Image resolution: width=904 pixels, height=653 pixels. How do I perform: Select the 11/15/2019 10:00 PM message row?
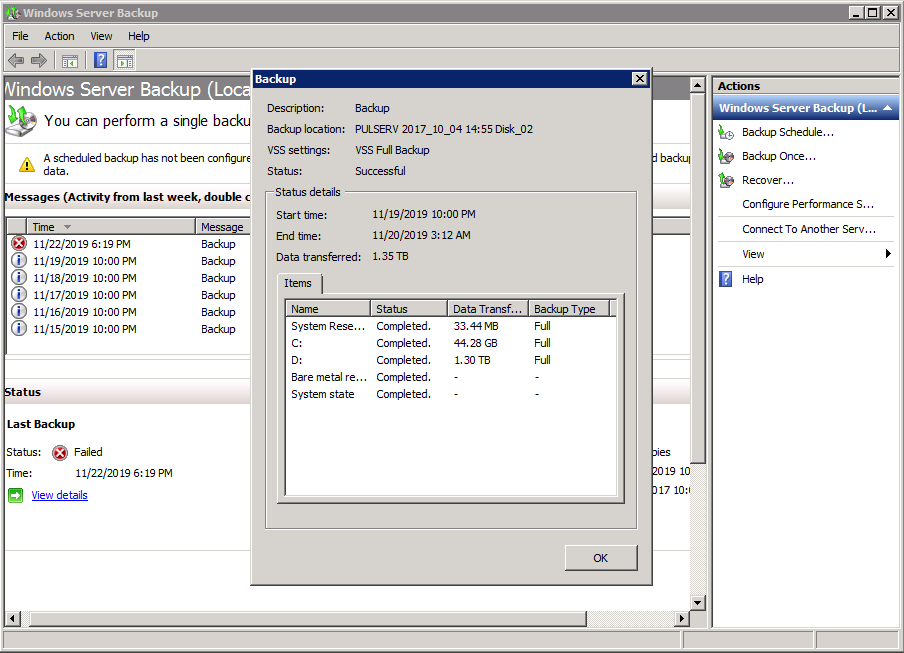coord(129,329)
